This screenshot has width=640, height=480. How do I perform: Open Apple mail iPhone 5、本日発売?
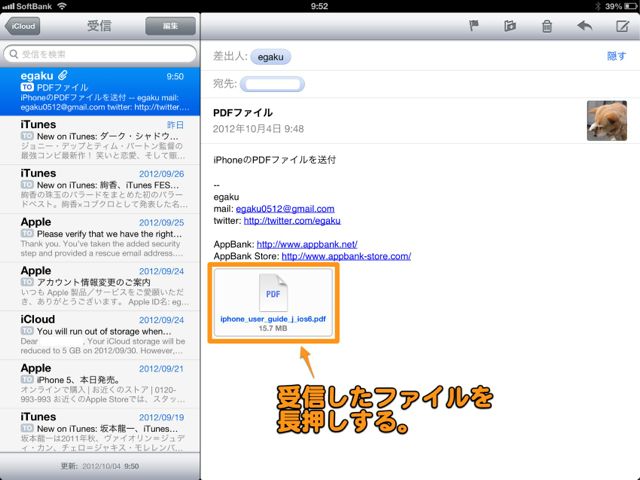pos(100,384)
